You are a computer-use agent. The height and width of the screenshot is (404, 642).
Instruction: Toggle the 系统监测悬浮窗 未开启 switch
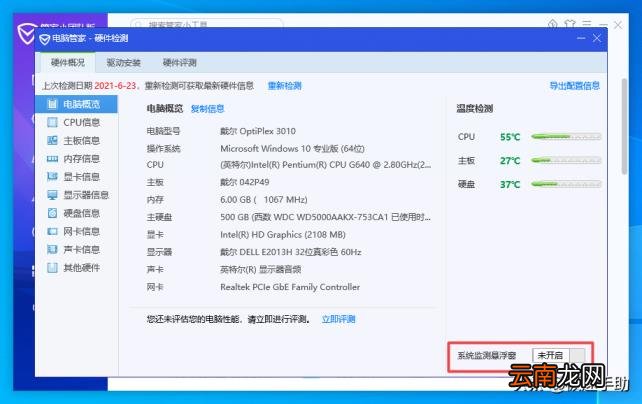pos(558,355)
